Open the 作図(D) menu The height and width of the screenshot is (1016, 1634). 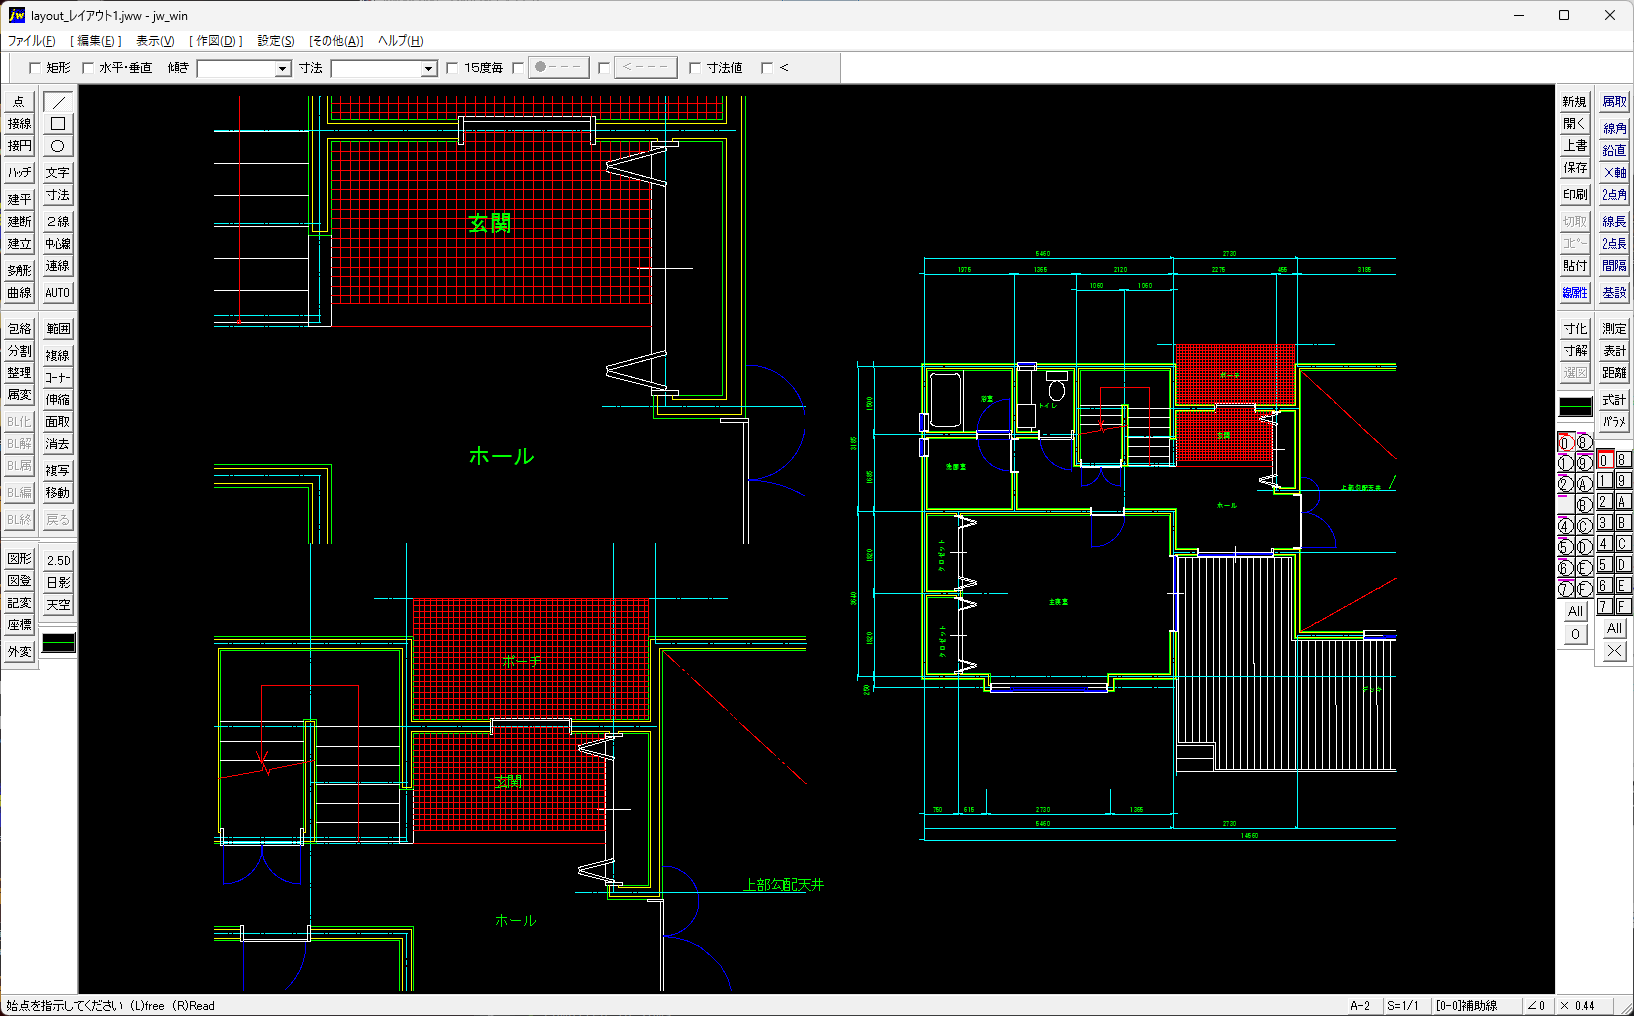pyautogui.click(x=216, y=41)
